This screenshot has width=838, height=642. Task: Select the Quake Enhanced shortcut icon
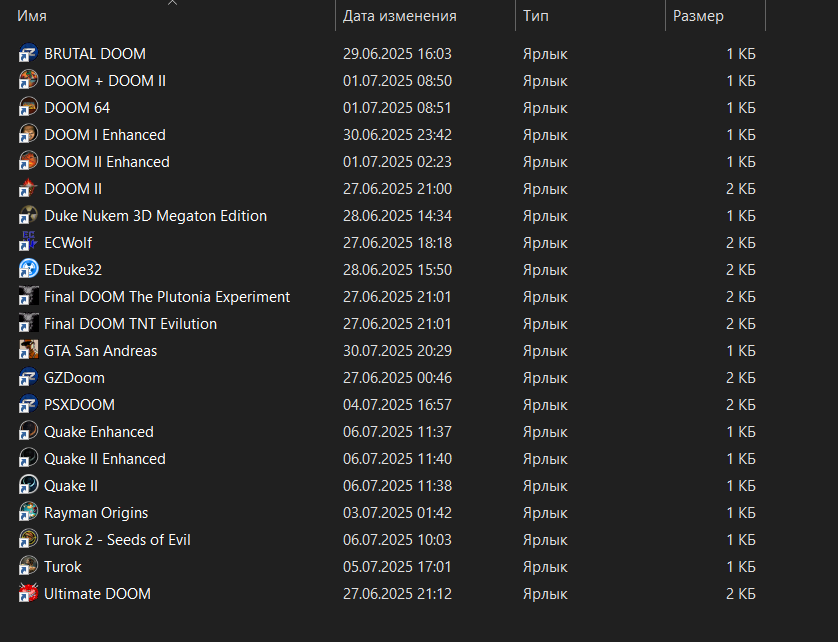tap(28, 431)
